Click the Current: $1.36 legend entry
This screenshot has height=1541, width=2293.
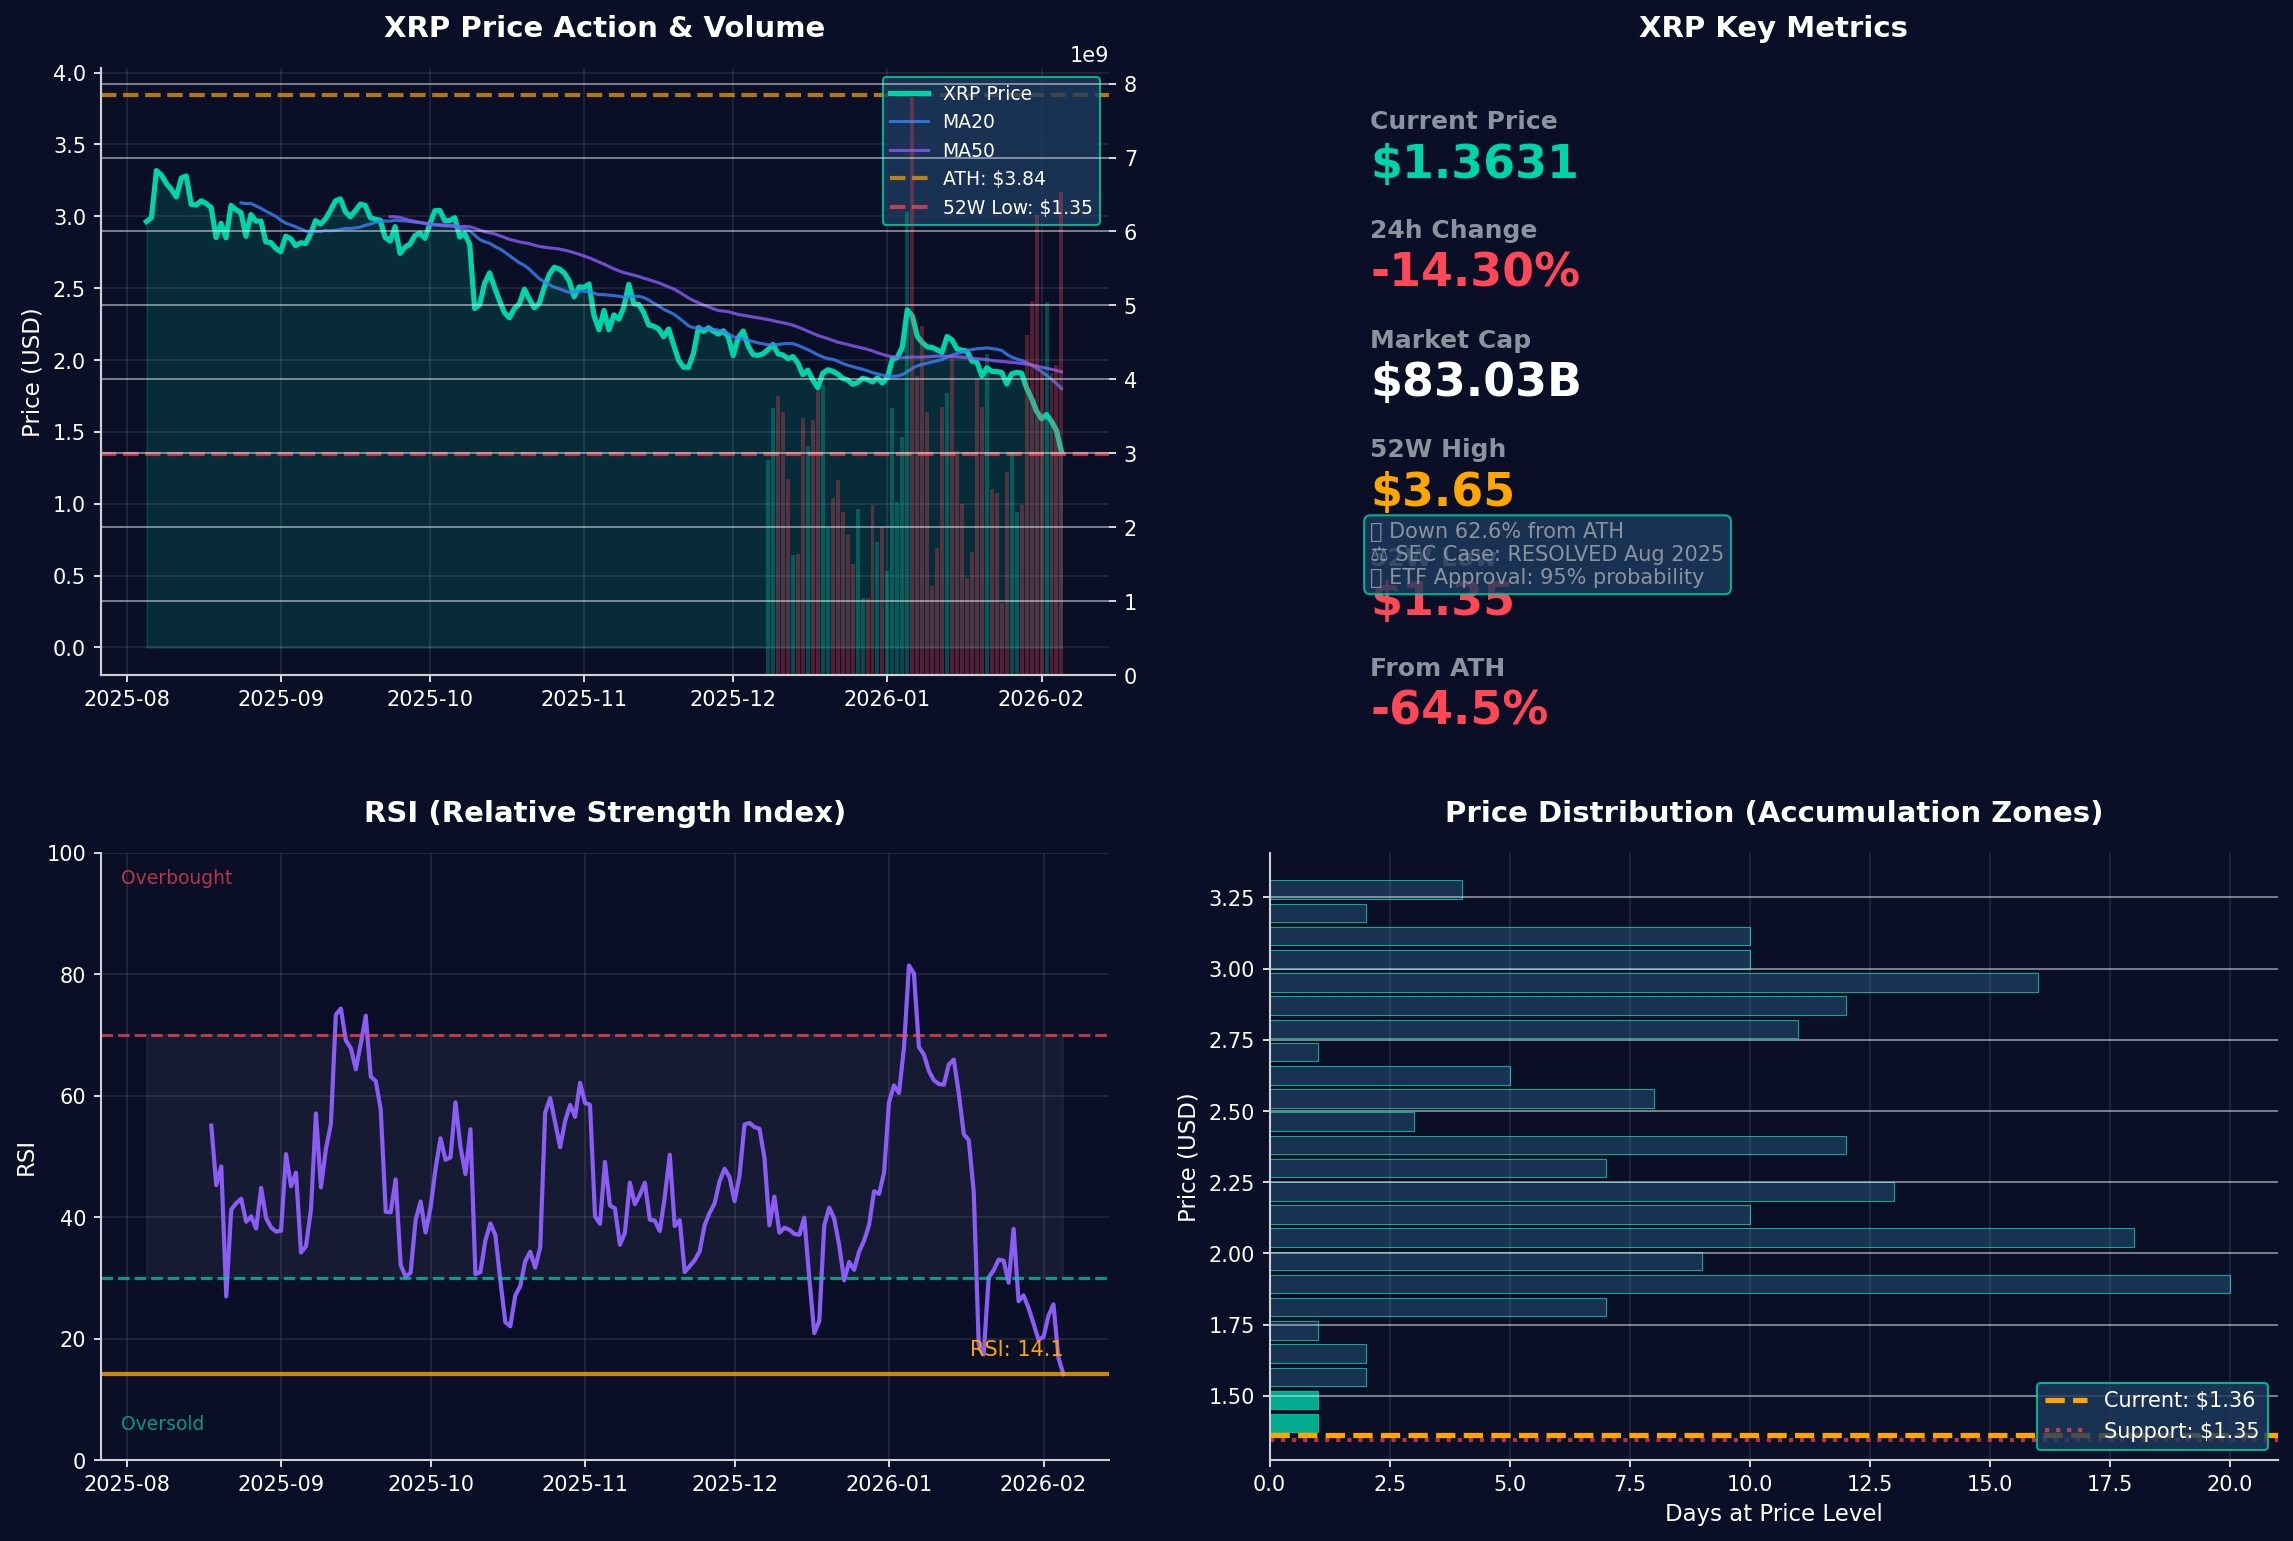pos(2178,1400)
